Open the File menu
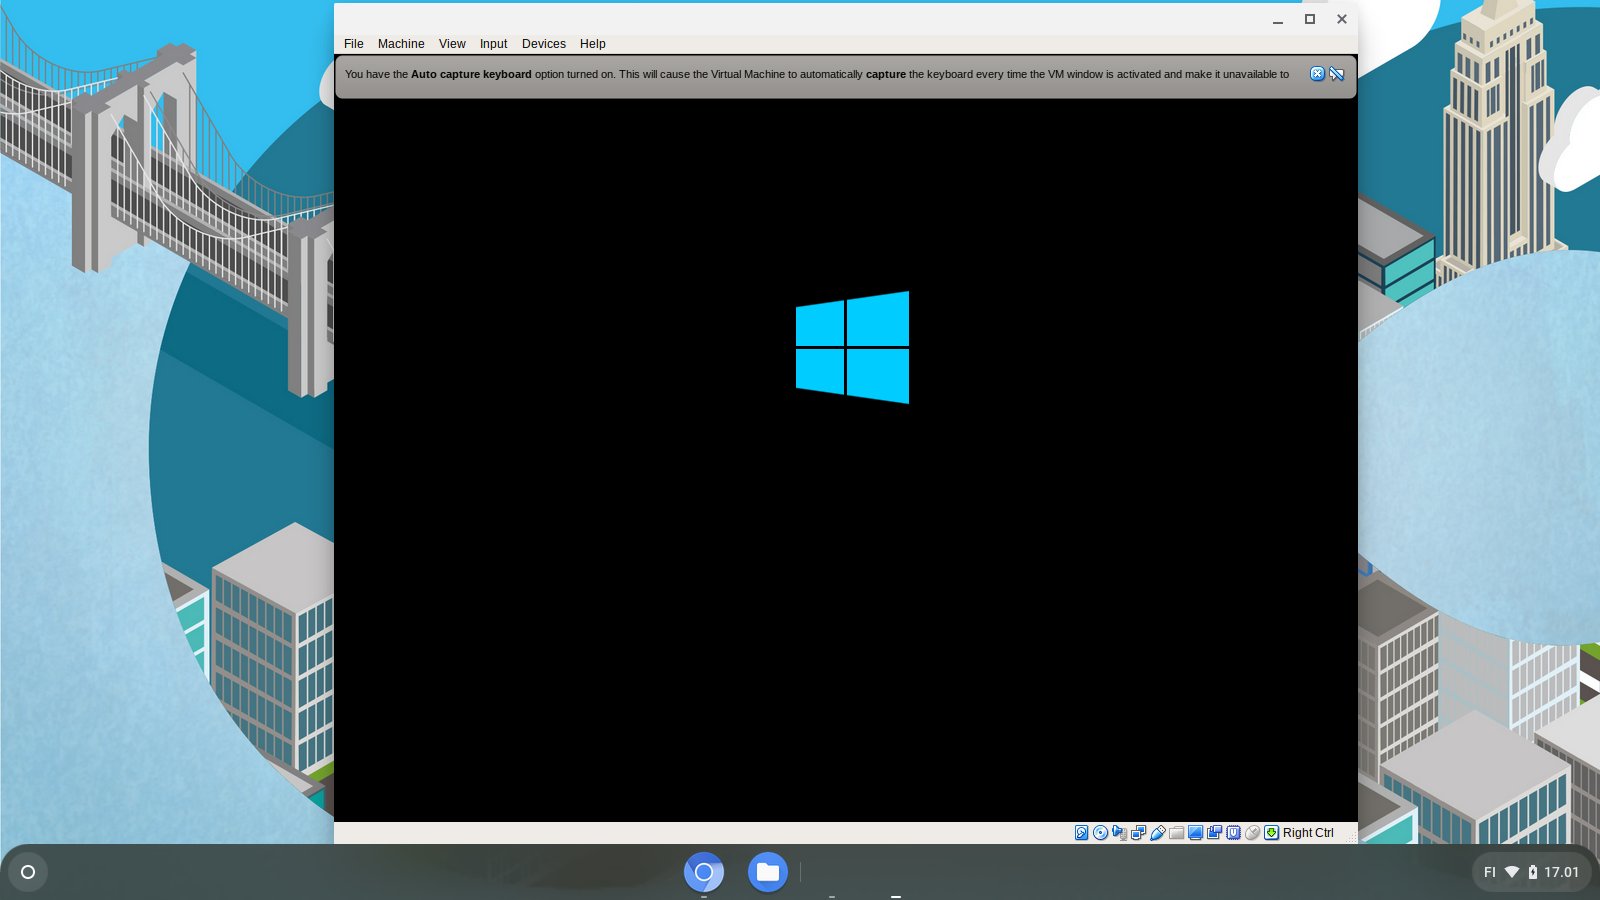This screenshot has width=1600, height=900. click(x=353, y=44)
